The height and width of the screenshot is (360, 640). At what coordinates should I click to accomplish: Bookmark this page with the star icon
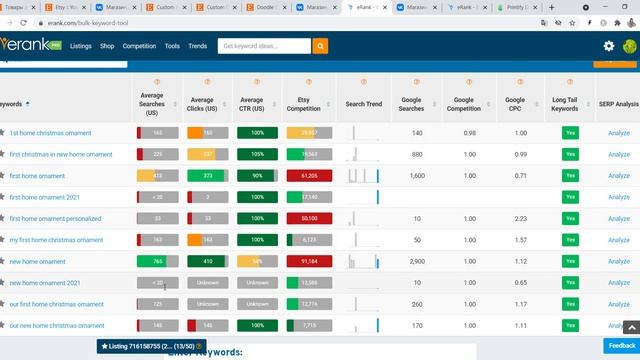[x=572, y=23]
